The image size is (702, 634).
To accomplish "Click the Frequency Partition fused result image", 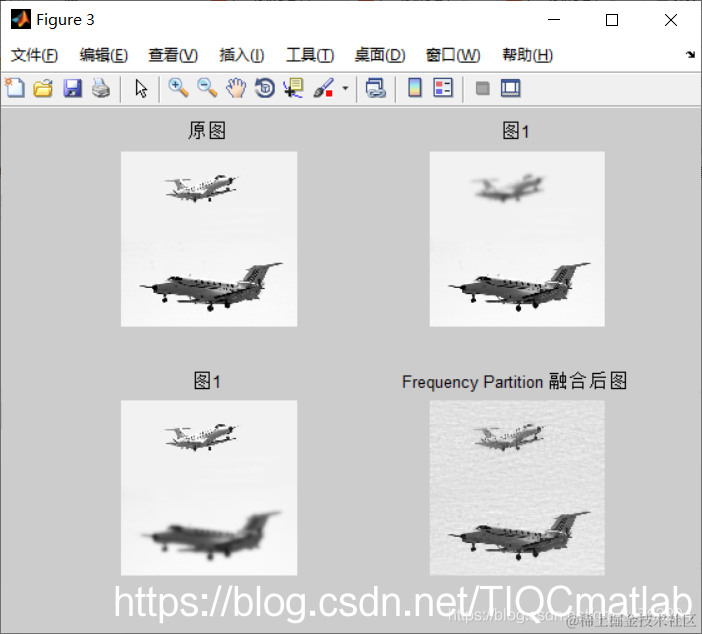I will pyautogui.click(x=517, y=488).
